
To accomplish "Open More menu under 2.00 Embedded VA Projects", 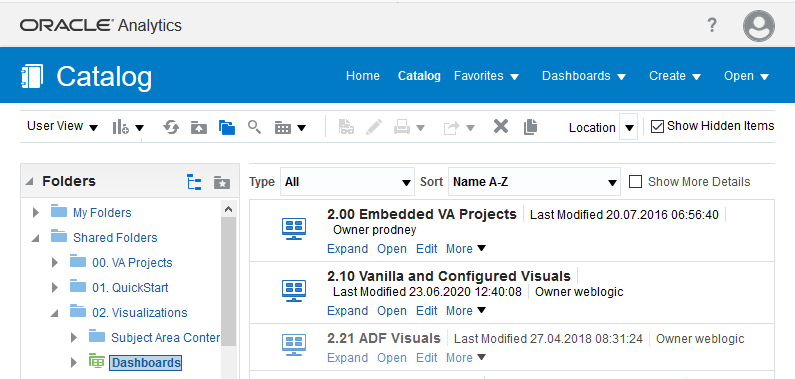I will 465,249.
